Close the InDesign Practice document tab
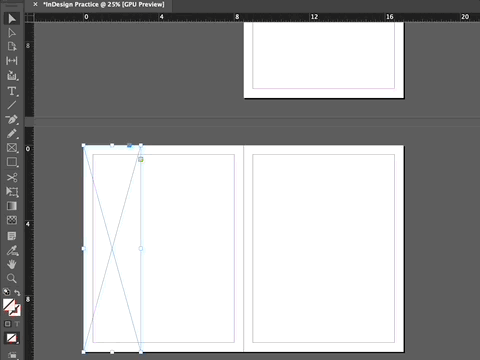 click(35, 4)
